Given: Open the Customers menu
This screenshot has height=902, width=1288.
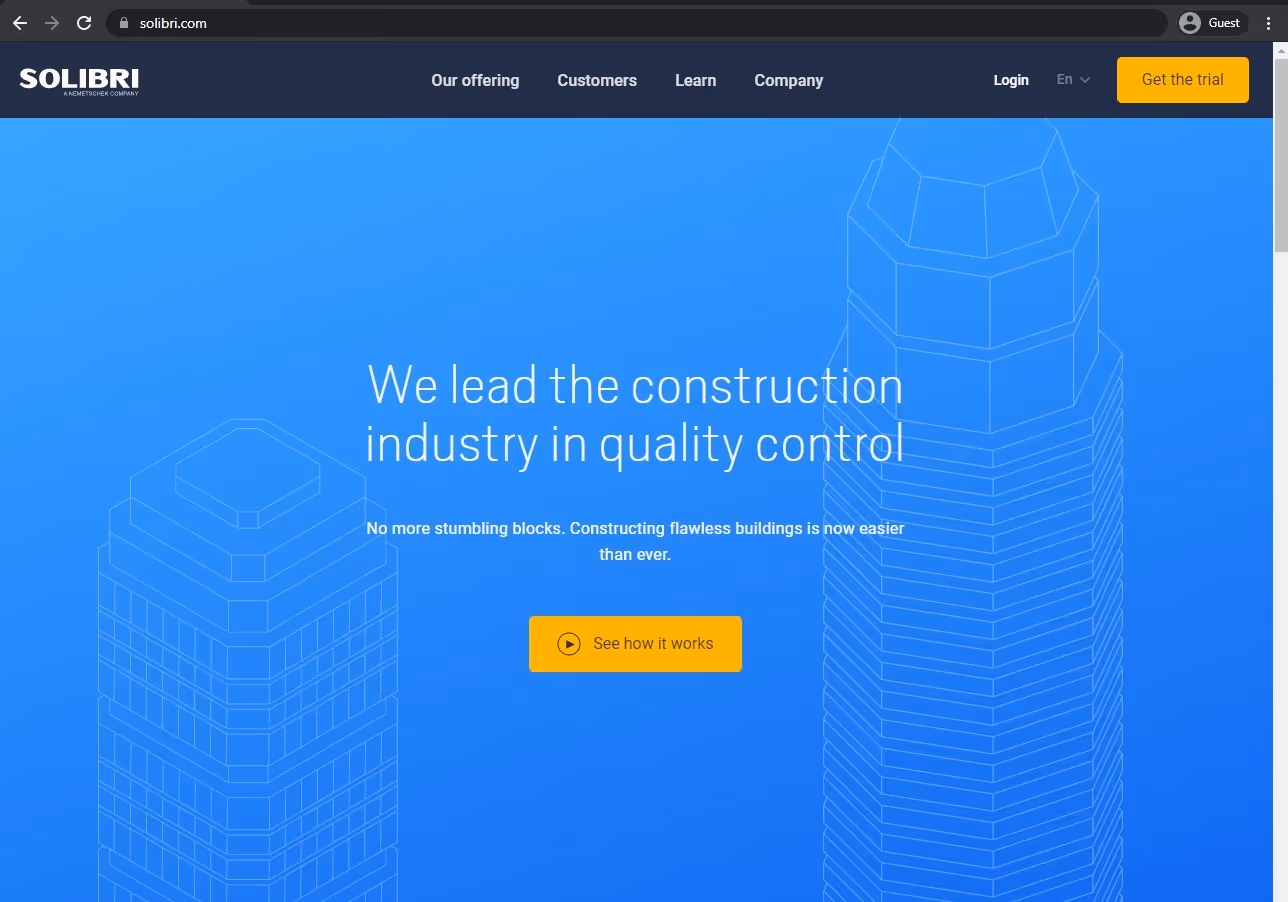Looking at the screenshot, I should pyautogui.click(x=597, y=80).
